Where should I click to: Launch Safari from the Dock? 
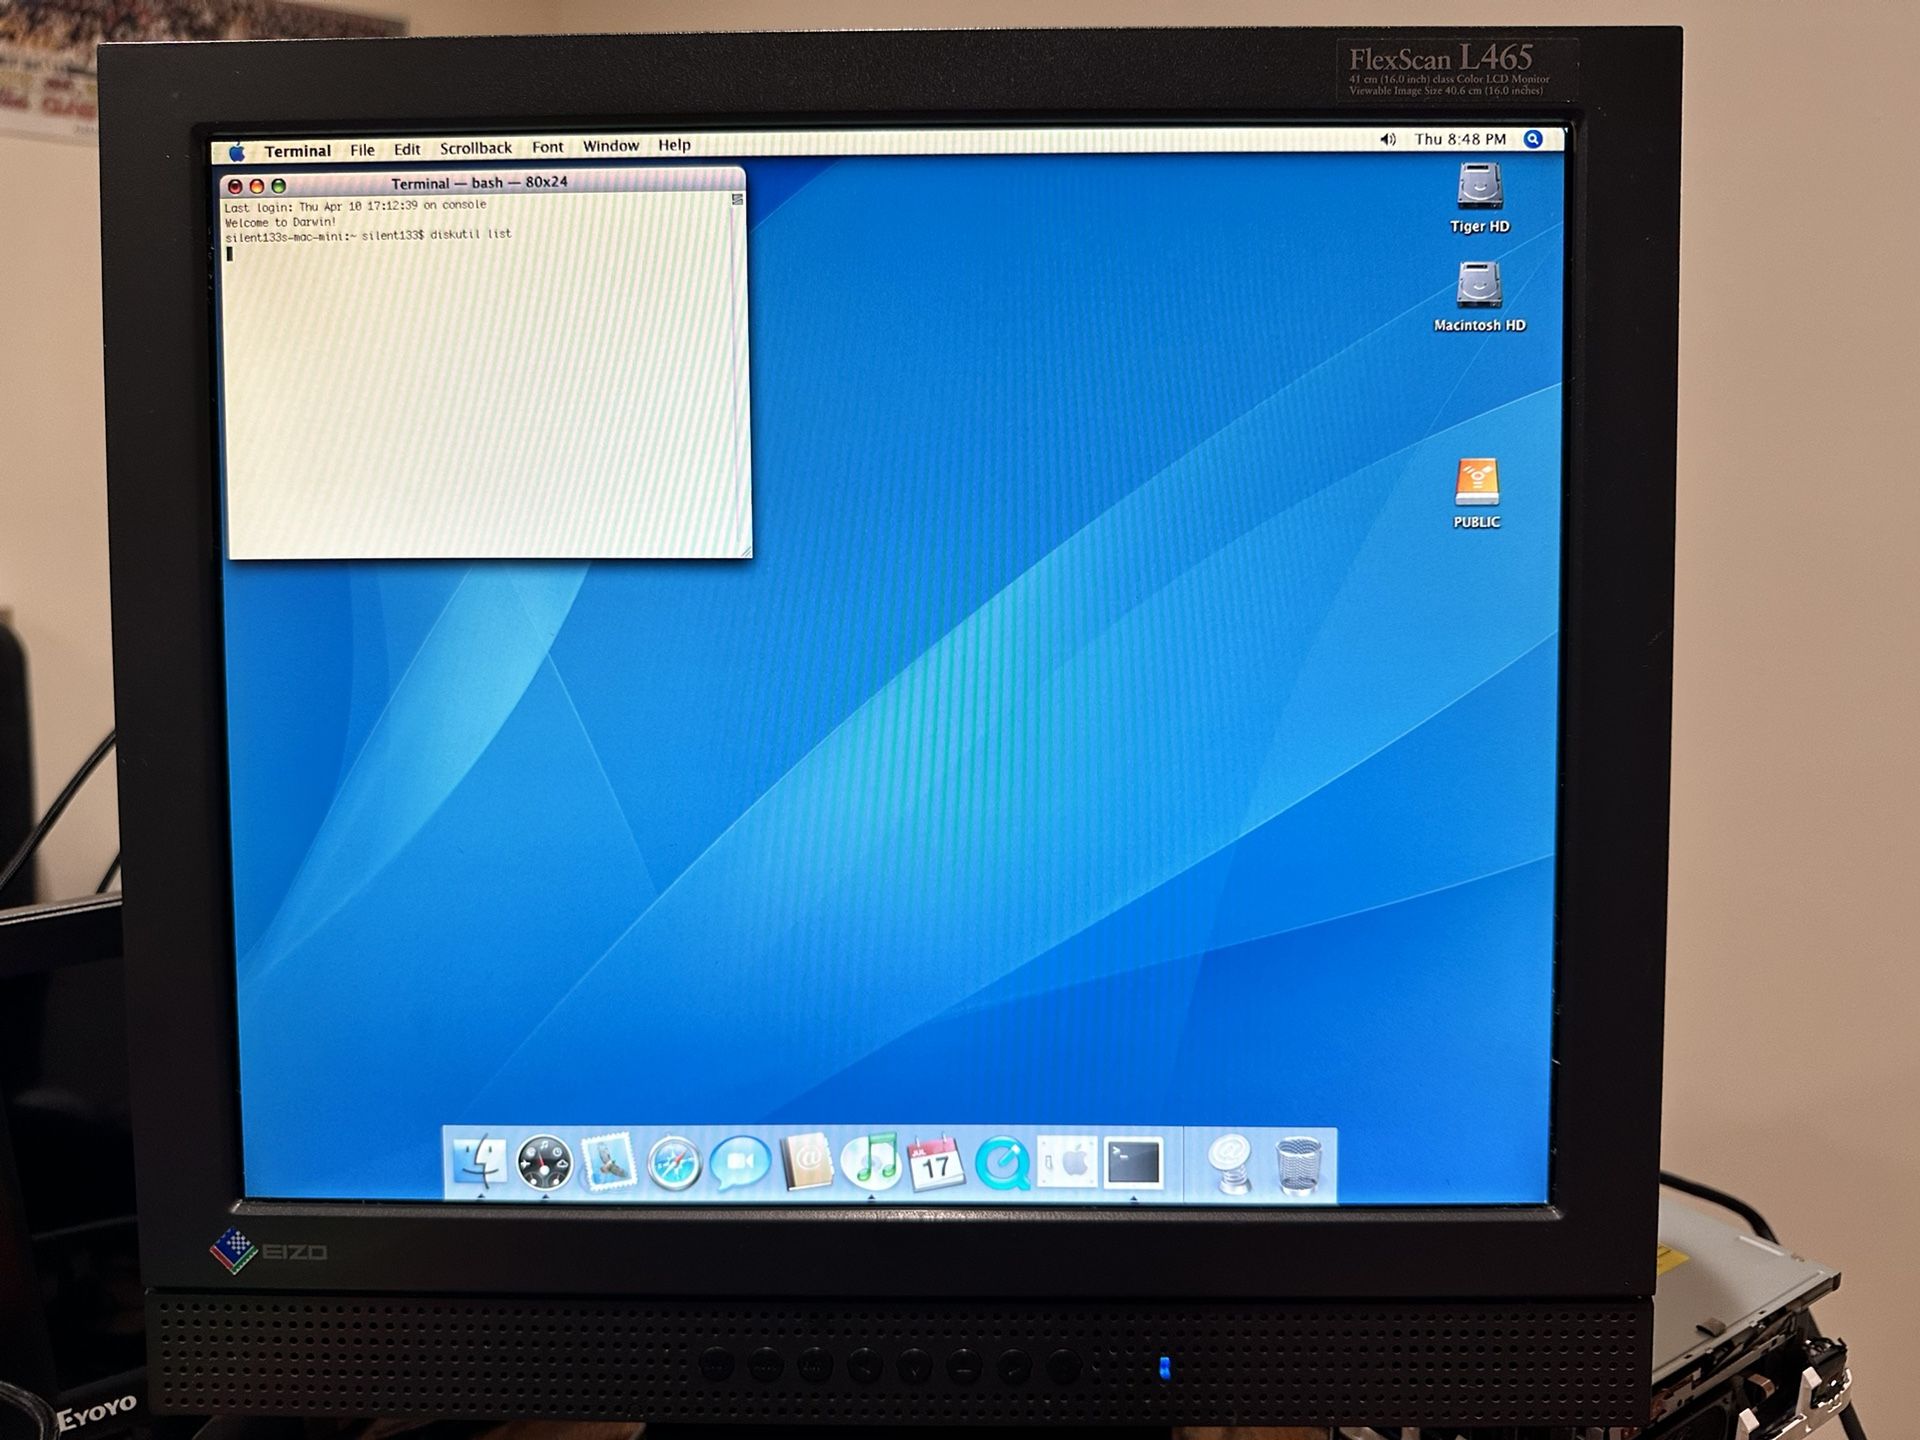[674, 1164]
